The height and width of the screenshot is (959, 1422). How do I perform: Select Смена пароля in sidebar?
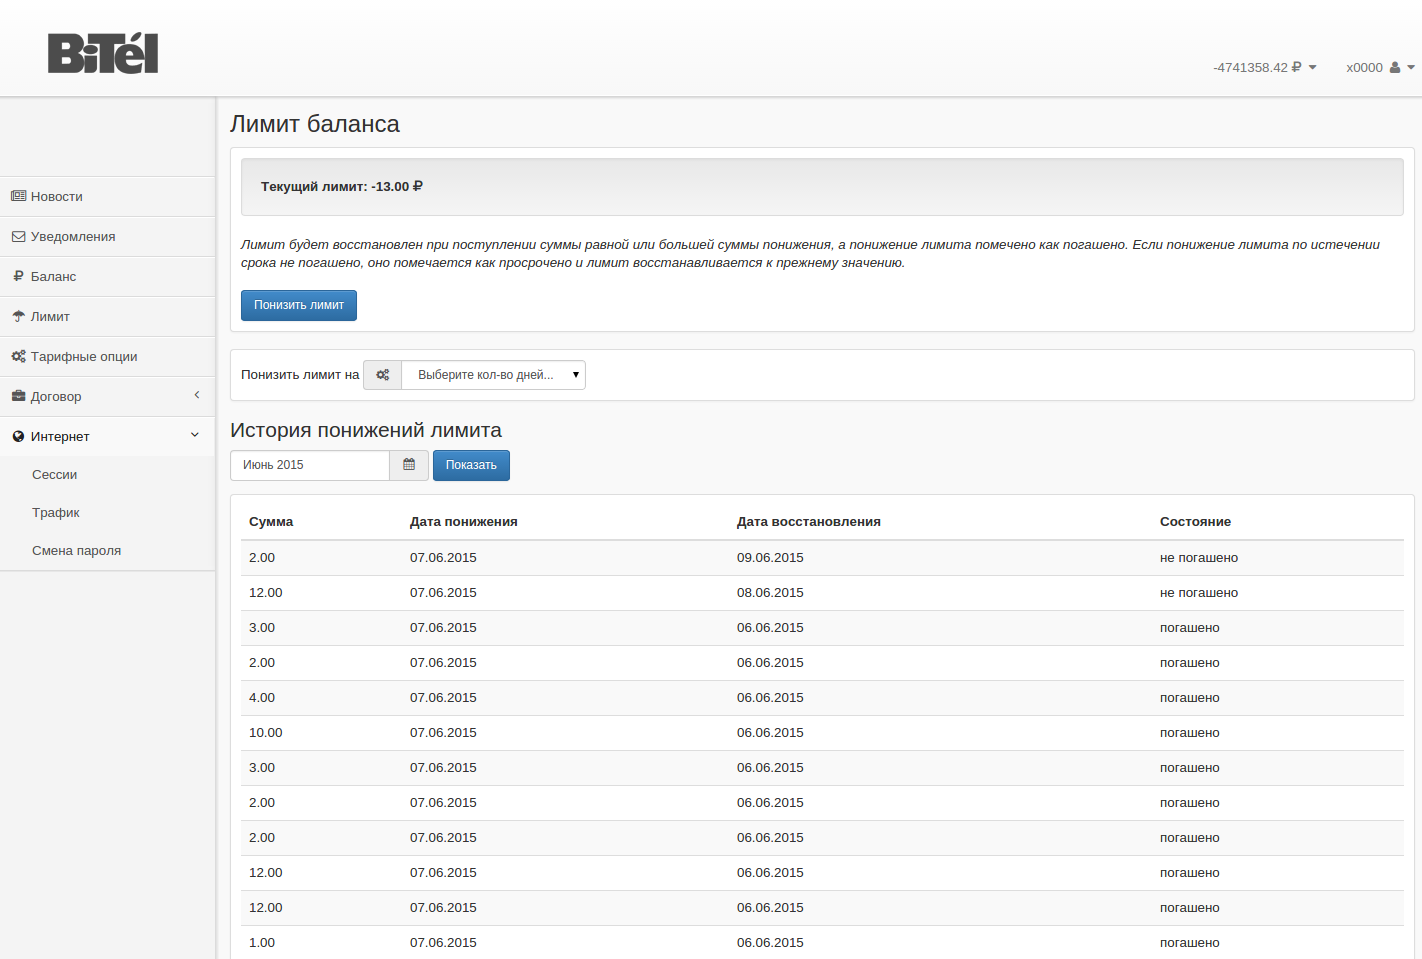coord(76,551)
